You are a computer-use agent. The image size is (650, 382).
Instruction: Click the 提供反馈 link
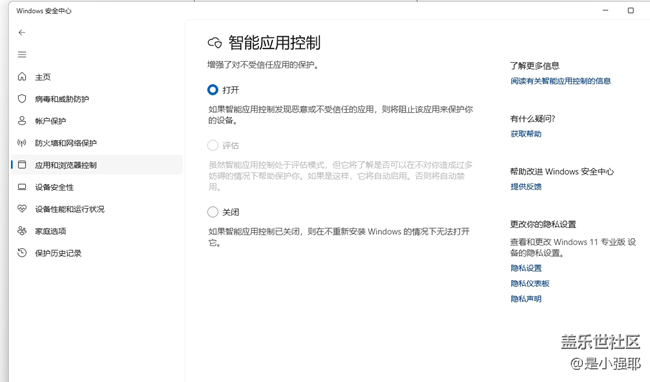pos(526,186)
